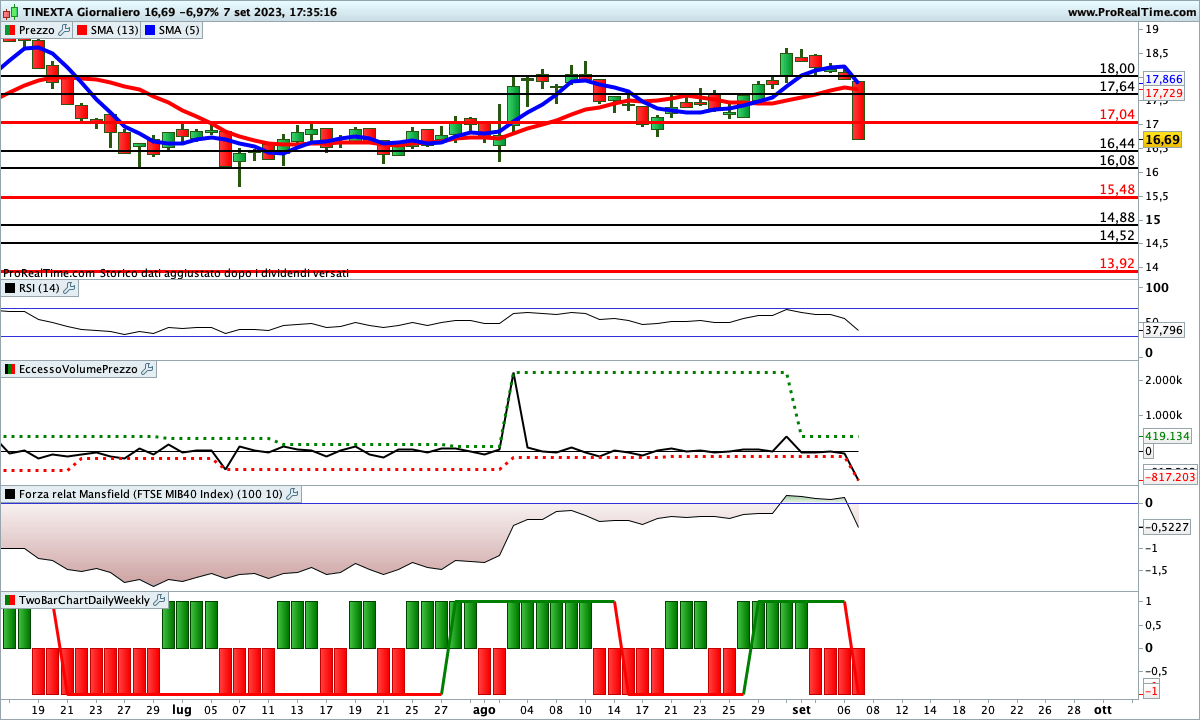
Task: Open TwoBarChartDailyWeekly wrench settings
Action: coord(160,600)
